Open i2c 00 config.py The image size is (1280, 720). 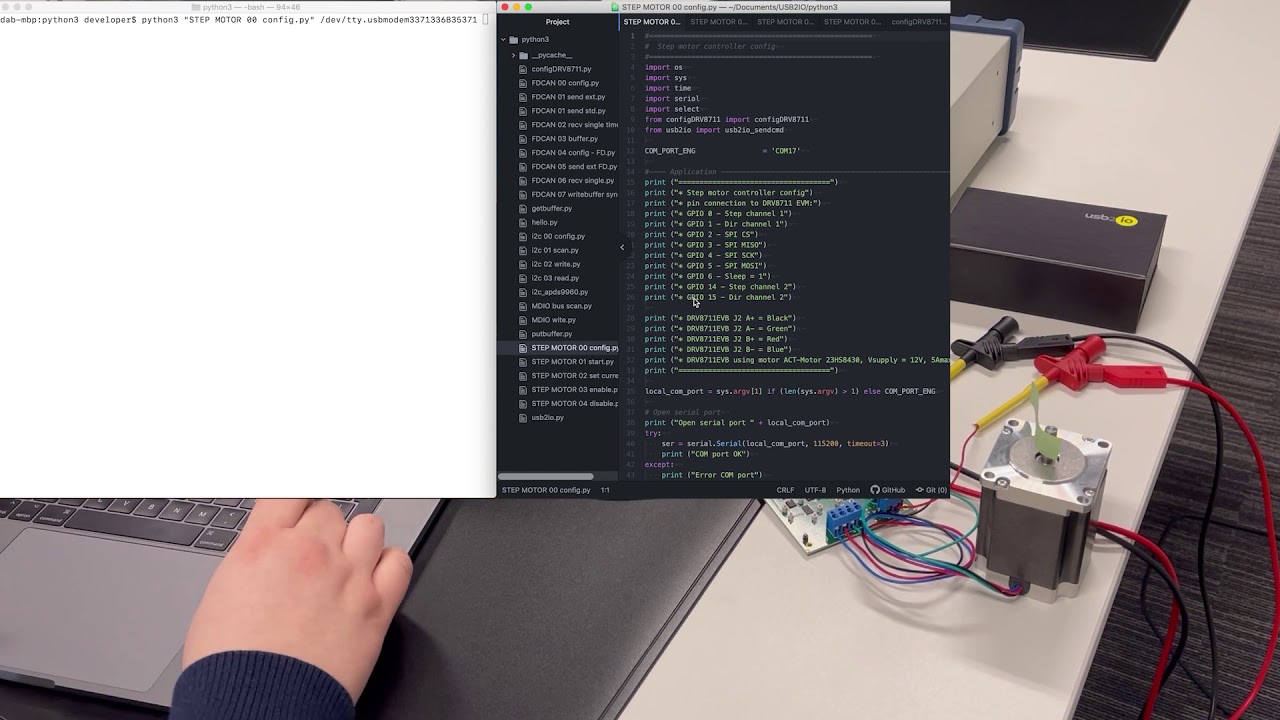(558, 236)
